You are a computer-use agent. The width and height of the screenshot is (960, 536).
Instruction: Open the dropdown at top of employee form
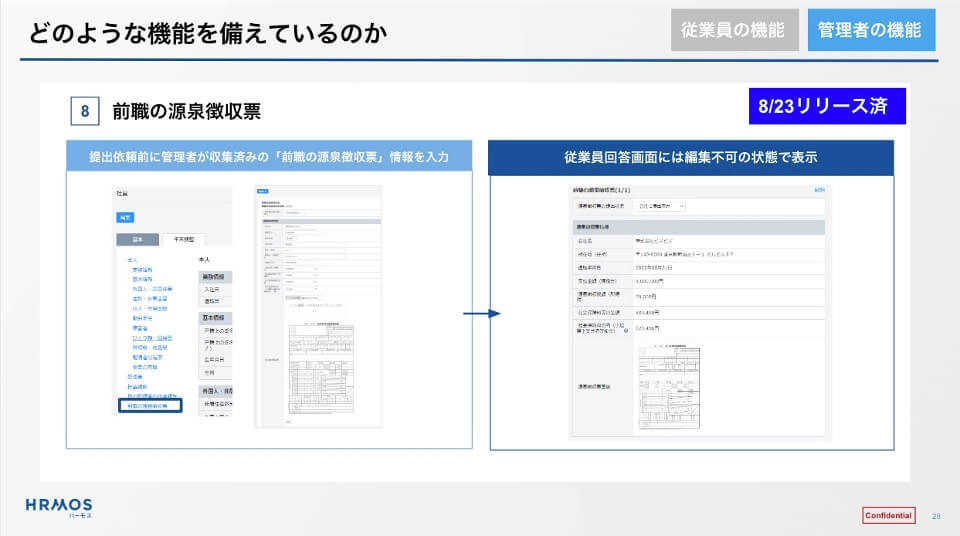(x=658, y=206)
